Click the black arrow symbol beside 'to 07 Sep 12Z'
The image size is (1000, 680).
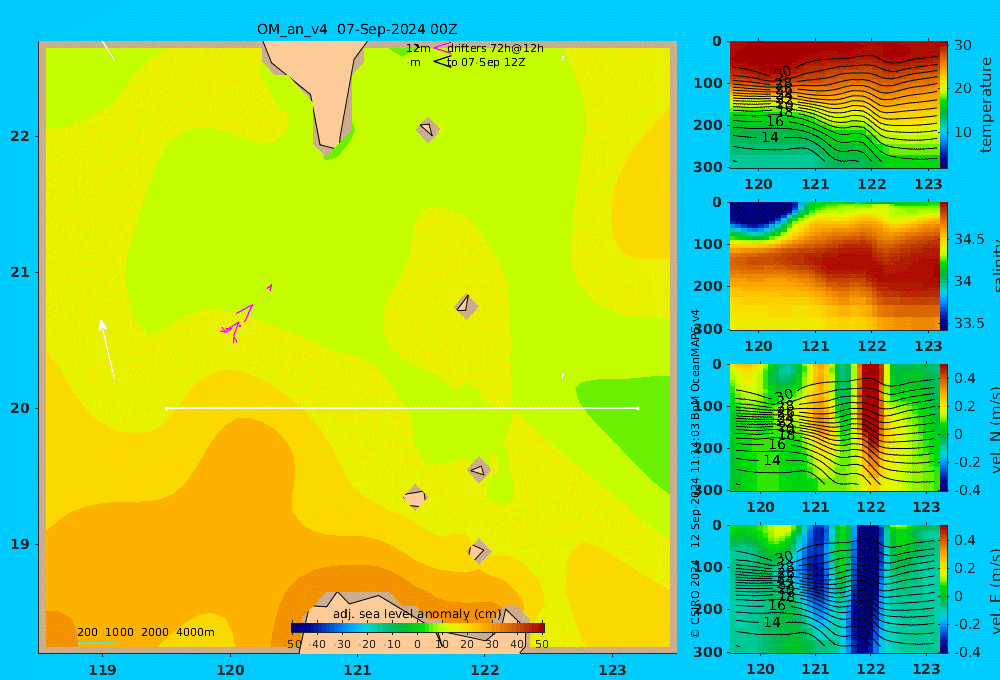pos(442,62)
